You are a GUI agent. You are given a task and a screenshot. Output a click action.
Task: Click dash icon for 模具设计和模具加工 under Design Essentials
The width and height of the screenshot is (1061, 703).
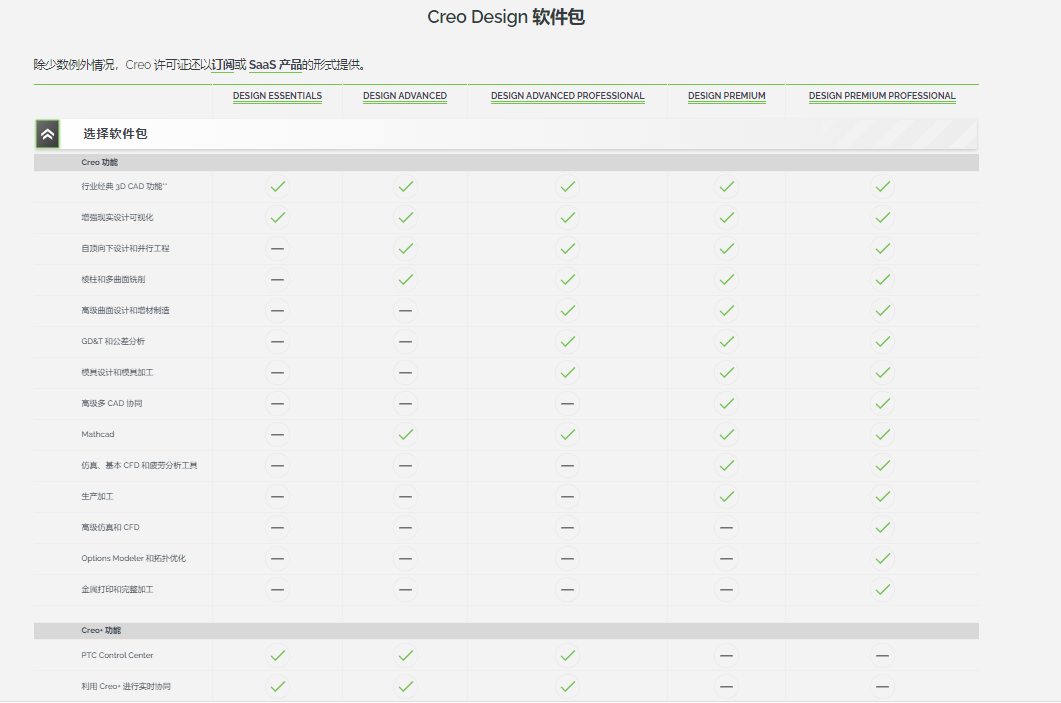pyautogui.click(x=277, y=373)
